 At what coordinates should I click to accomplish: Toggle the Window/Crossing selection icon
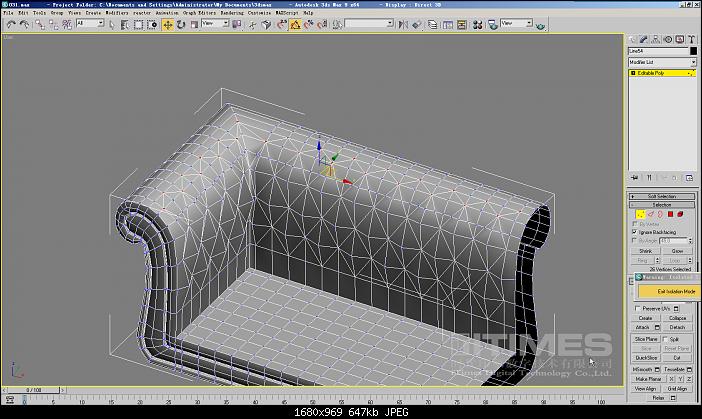point(152,25)
